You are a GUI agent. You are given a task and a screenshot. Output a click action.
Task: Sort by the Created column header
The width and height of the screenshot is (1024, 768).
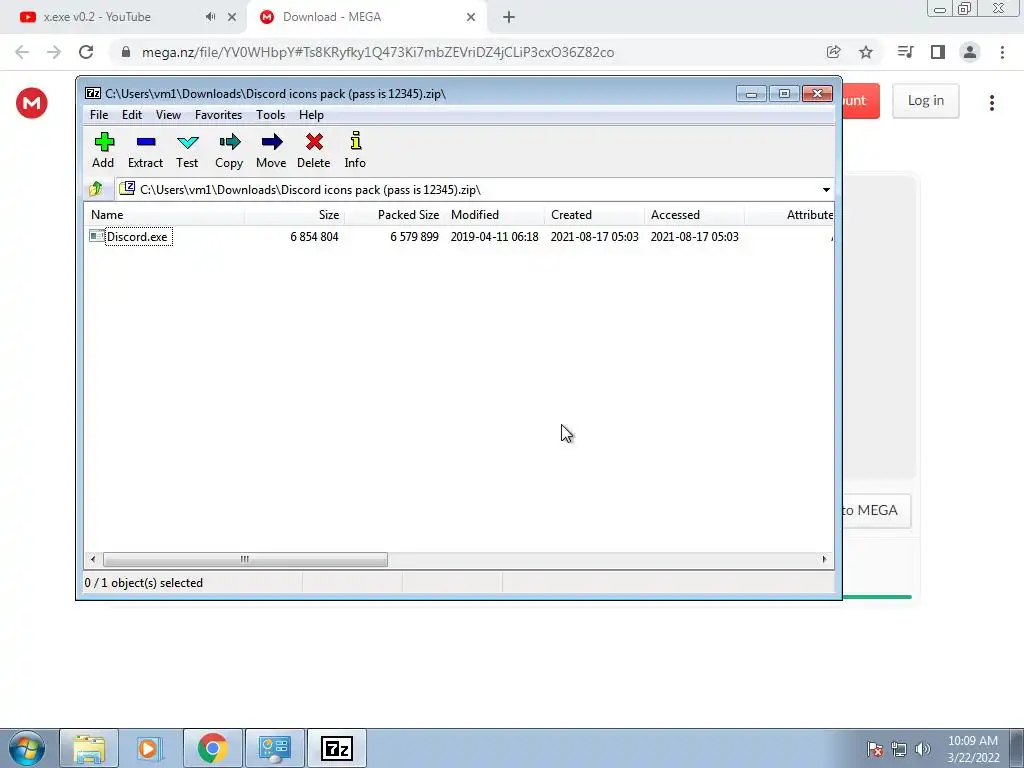pyautogui.click(x=594, y=215)
